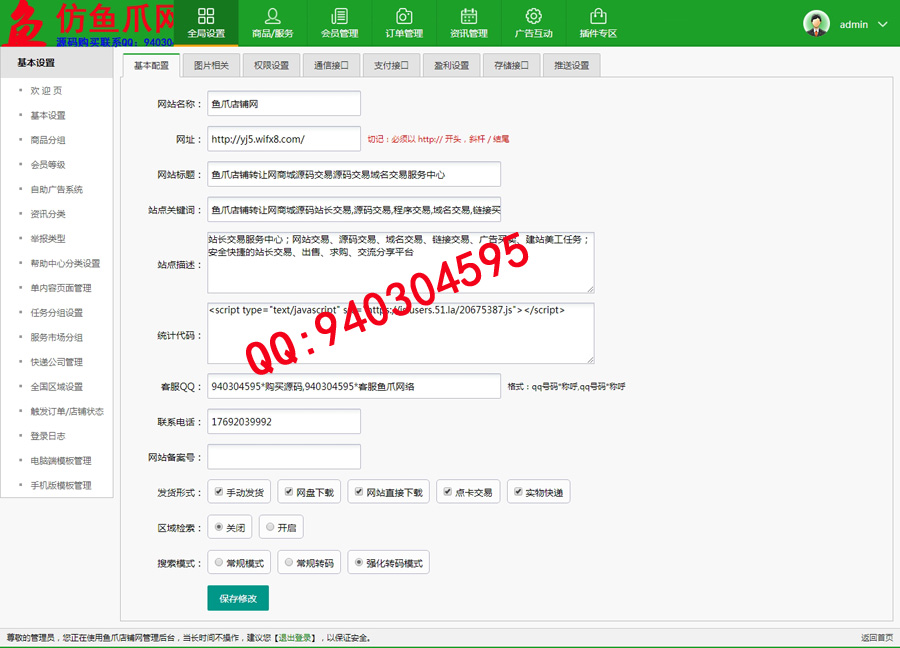Toggle the 实物快递 checkbox
This screenshot has height=648, width=900.
click(x=518, y=492)
